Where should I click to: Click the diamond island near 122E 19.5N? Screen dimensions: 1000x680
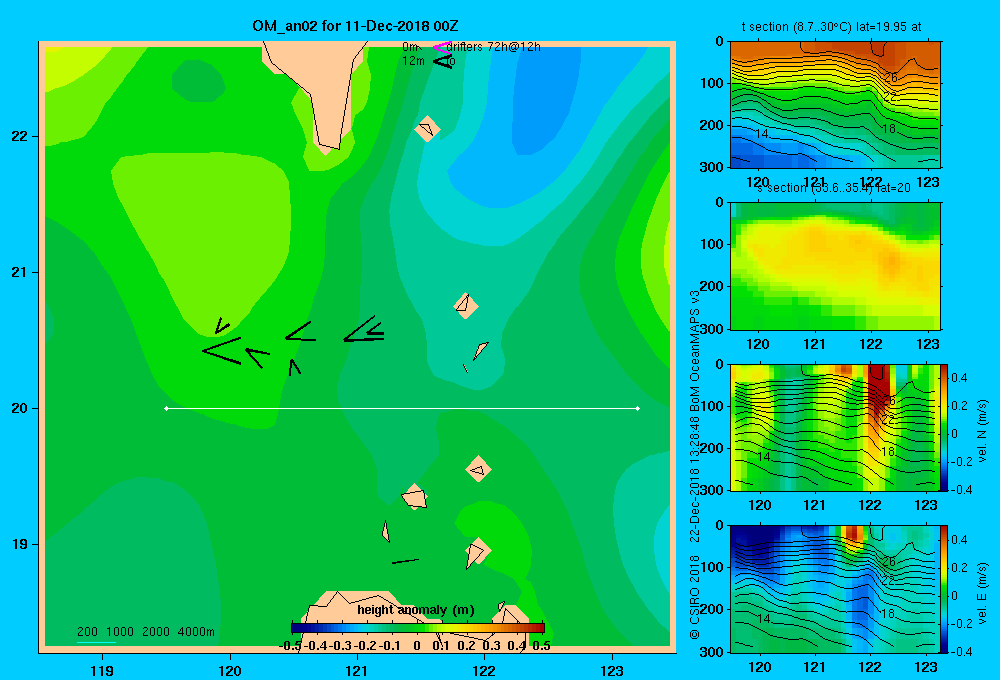pyautogui.click(x=478, y=469)
